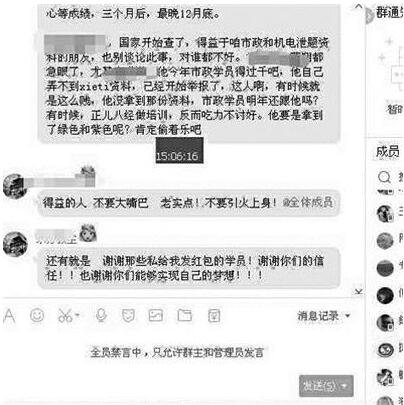This screenshot has height=405, width=404.
Task: Open the 群通知 group notice section
Action: click(390, 12)
